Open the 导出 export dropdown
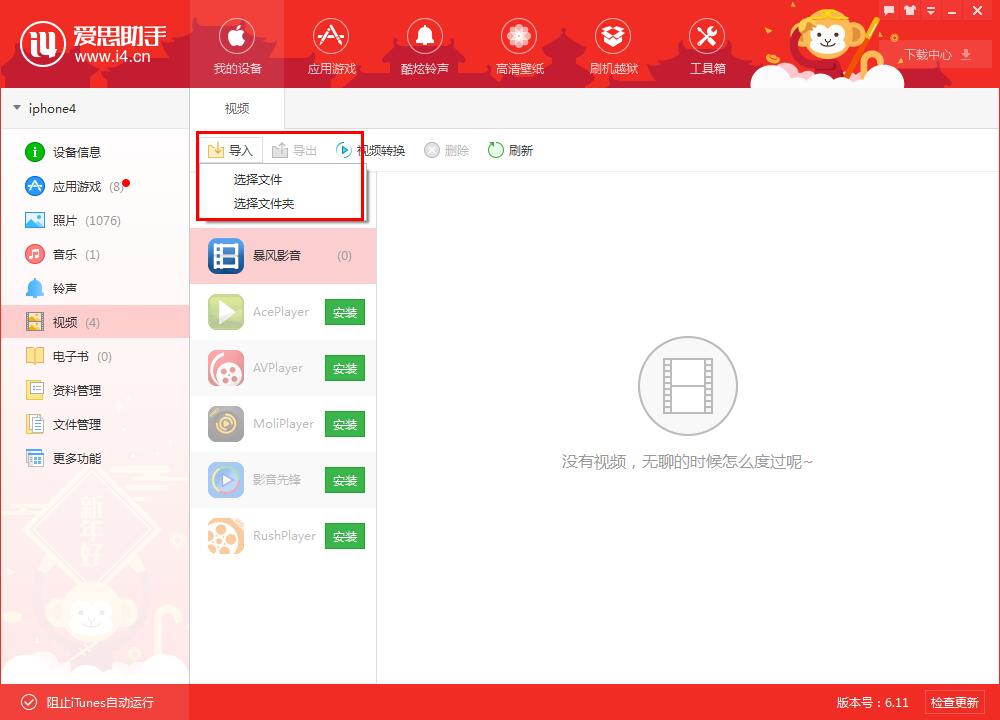This screenshot has height=720, width=1000. (294, 150)
